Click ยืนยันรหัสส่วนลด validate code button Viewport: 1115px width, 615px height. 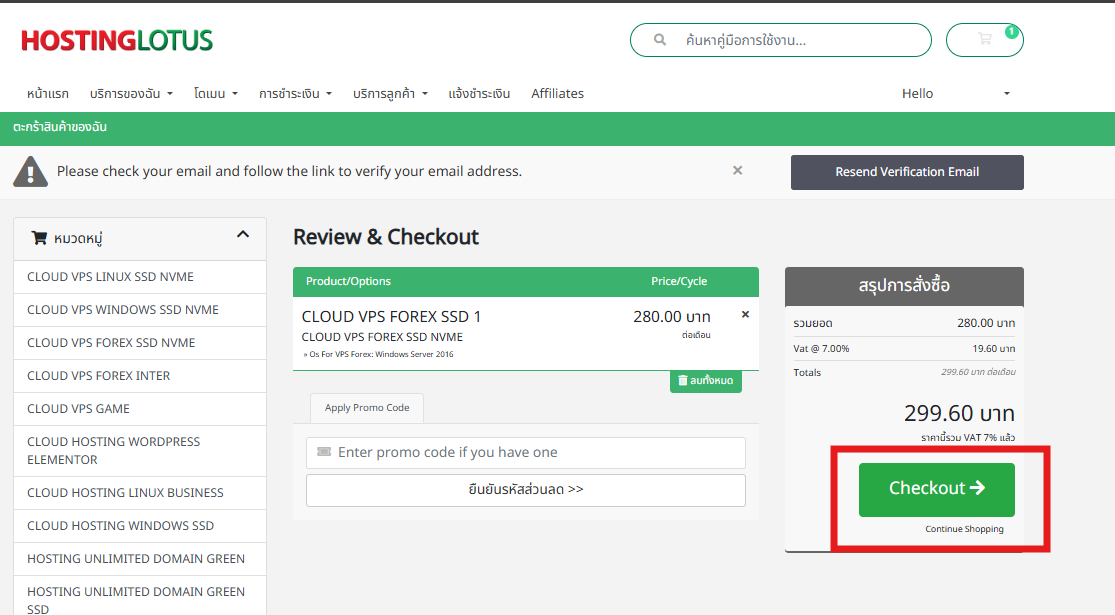(526, 490)
